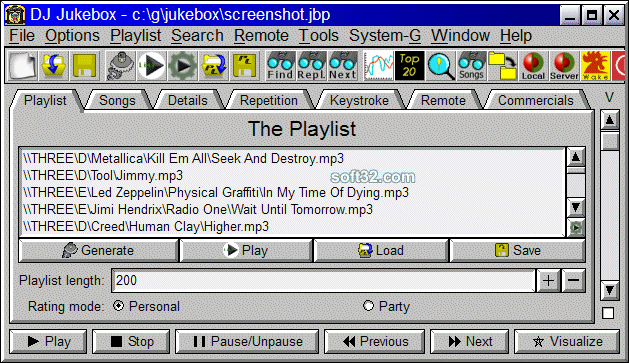629x363 pixels.
Task: Open the statistics line graph icon
Action: coord(378,65)
